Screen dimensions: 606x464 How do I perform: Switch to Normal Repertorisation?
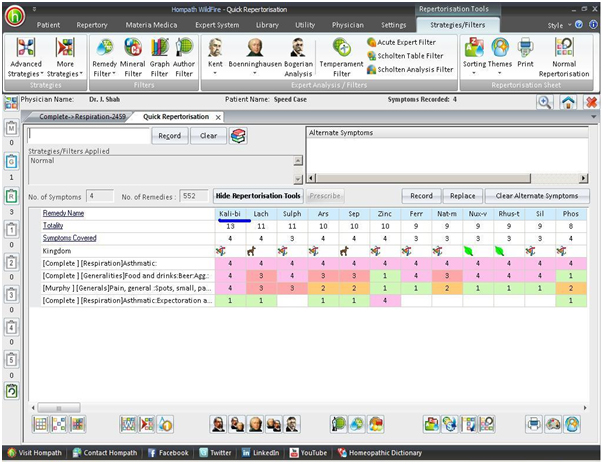tap(564, 57)
